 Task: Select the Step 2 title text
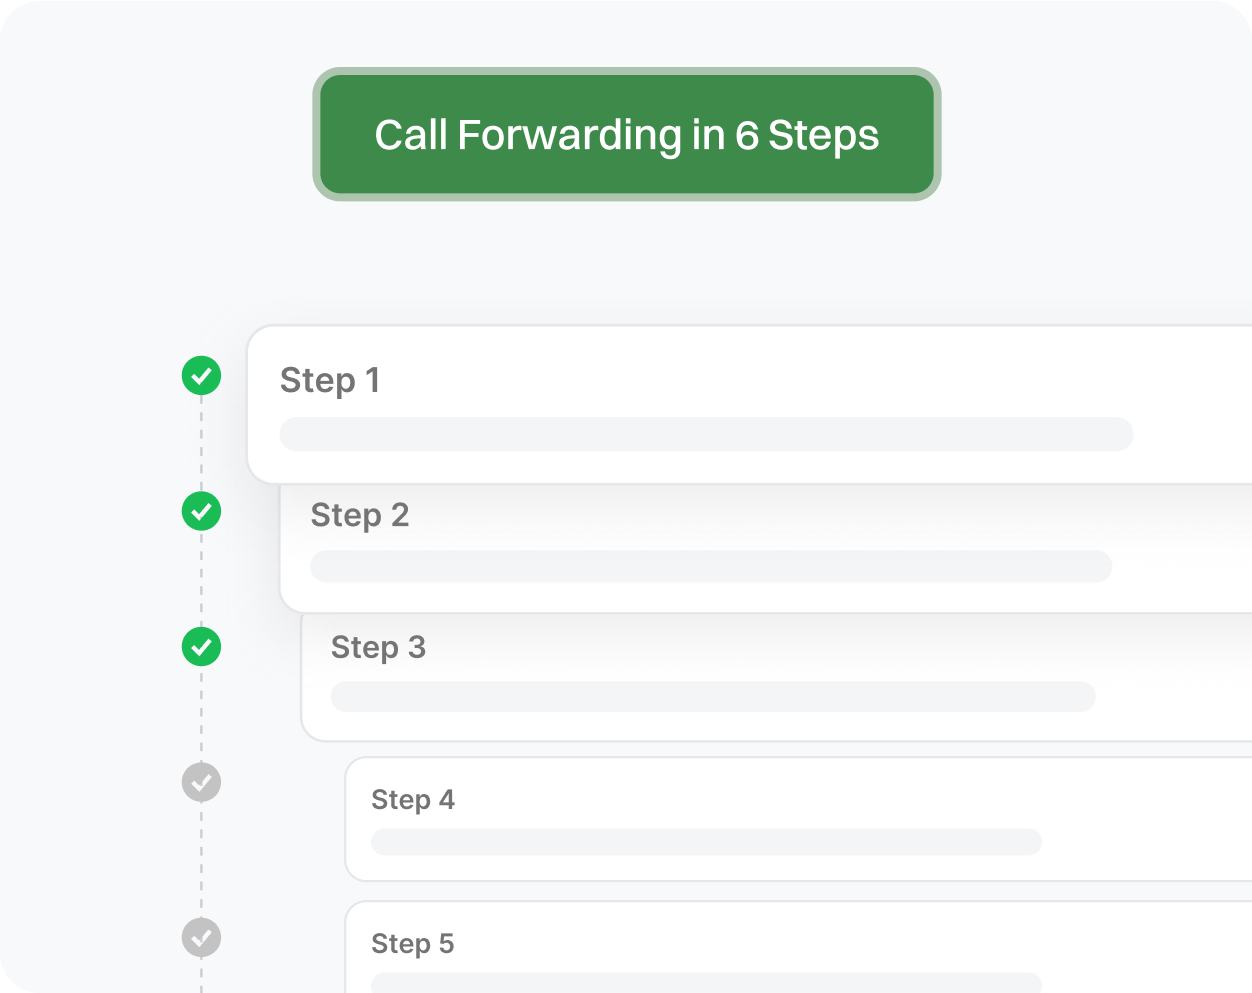click(x=360, y=516)
